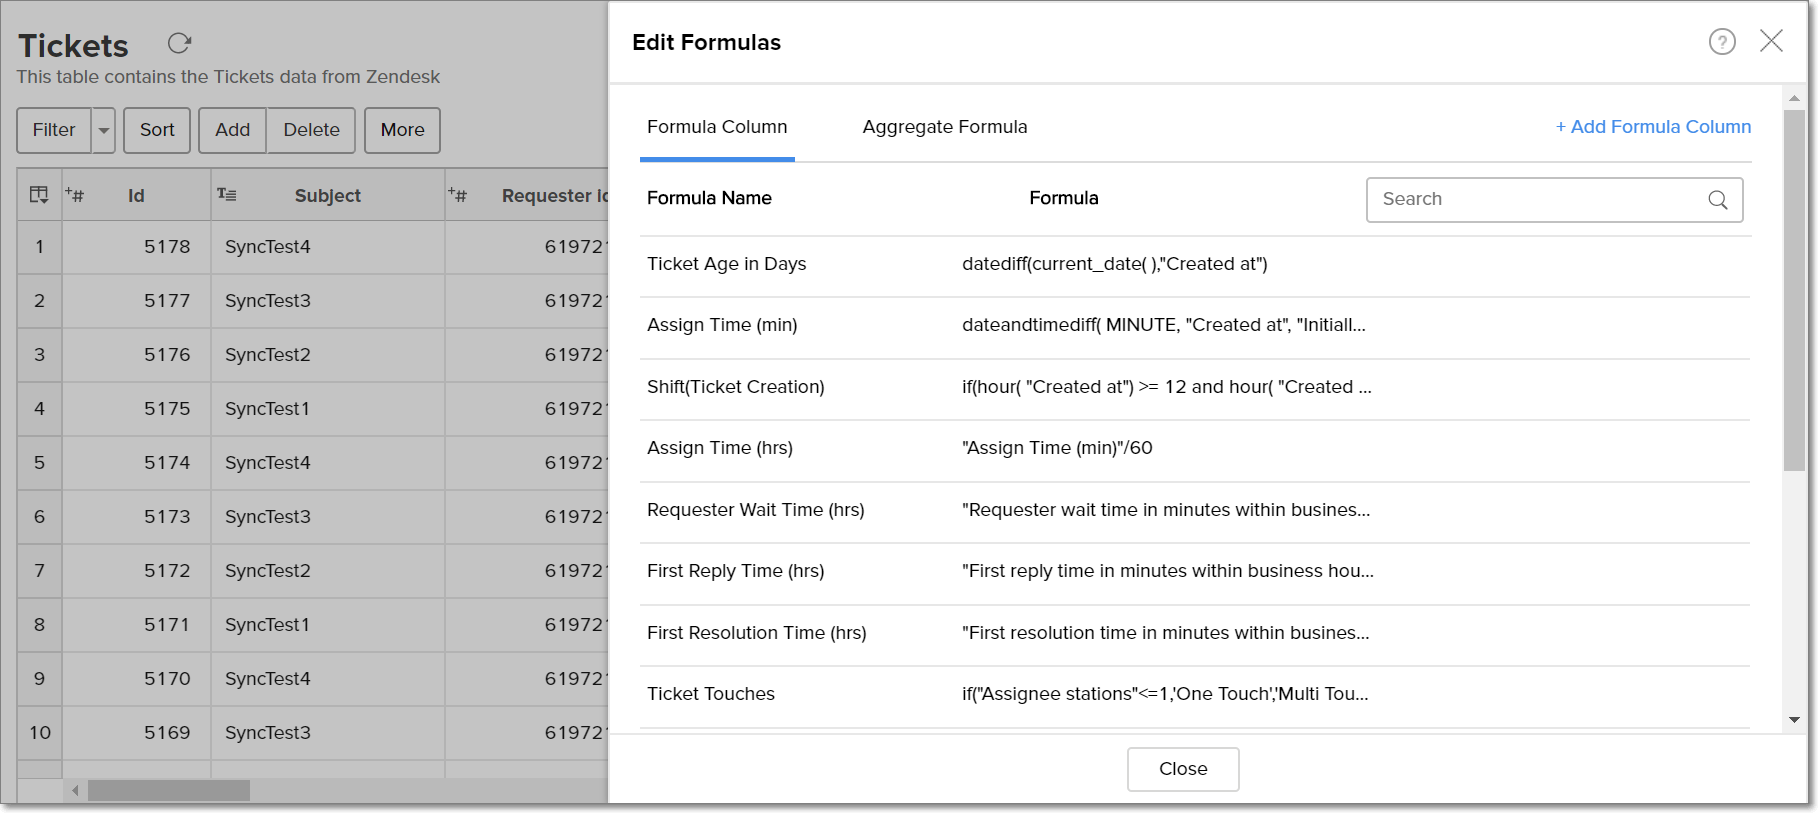The height and width of the screenshot is (813, 1818).
Task: Open the help question mark icon
Action: click(x=1721, y=42)
